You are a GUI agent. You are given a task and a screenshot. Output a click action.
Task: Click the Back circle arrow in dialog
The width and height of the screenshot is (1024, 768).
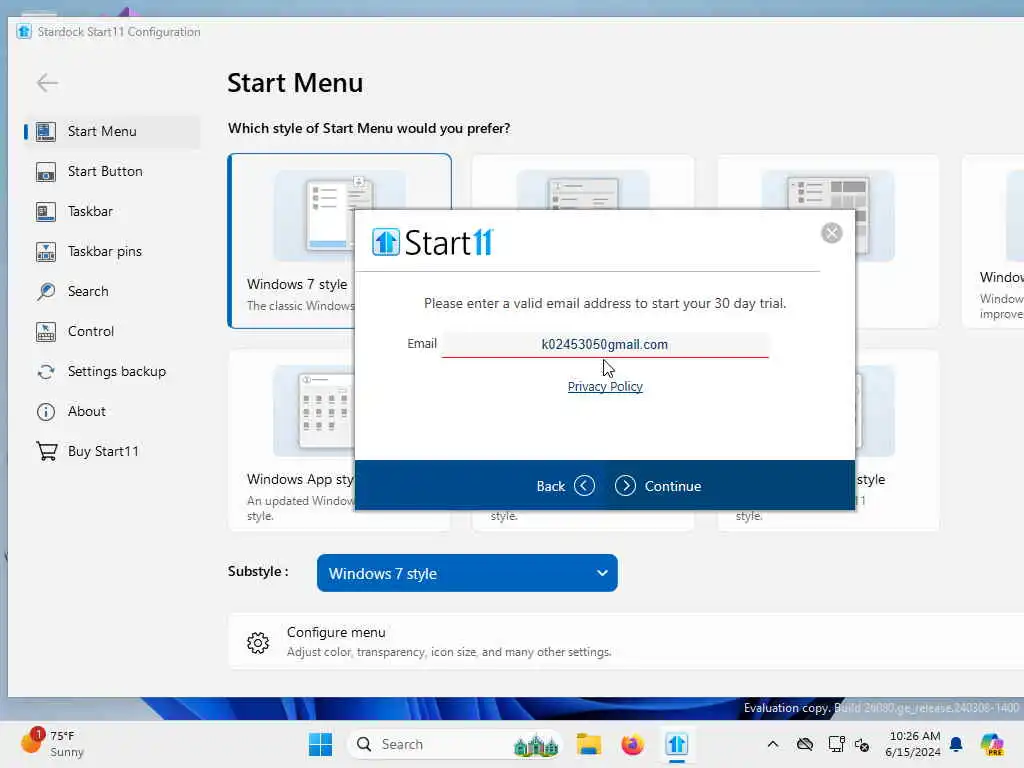(x=584, y=486)
